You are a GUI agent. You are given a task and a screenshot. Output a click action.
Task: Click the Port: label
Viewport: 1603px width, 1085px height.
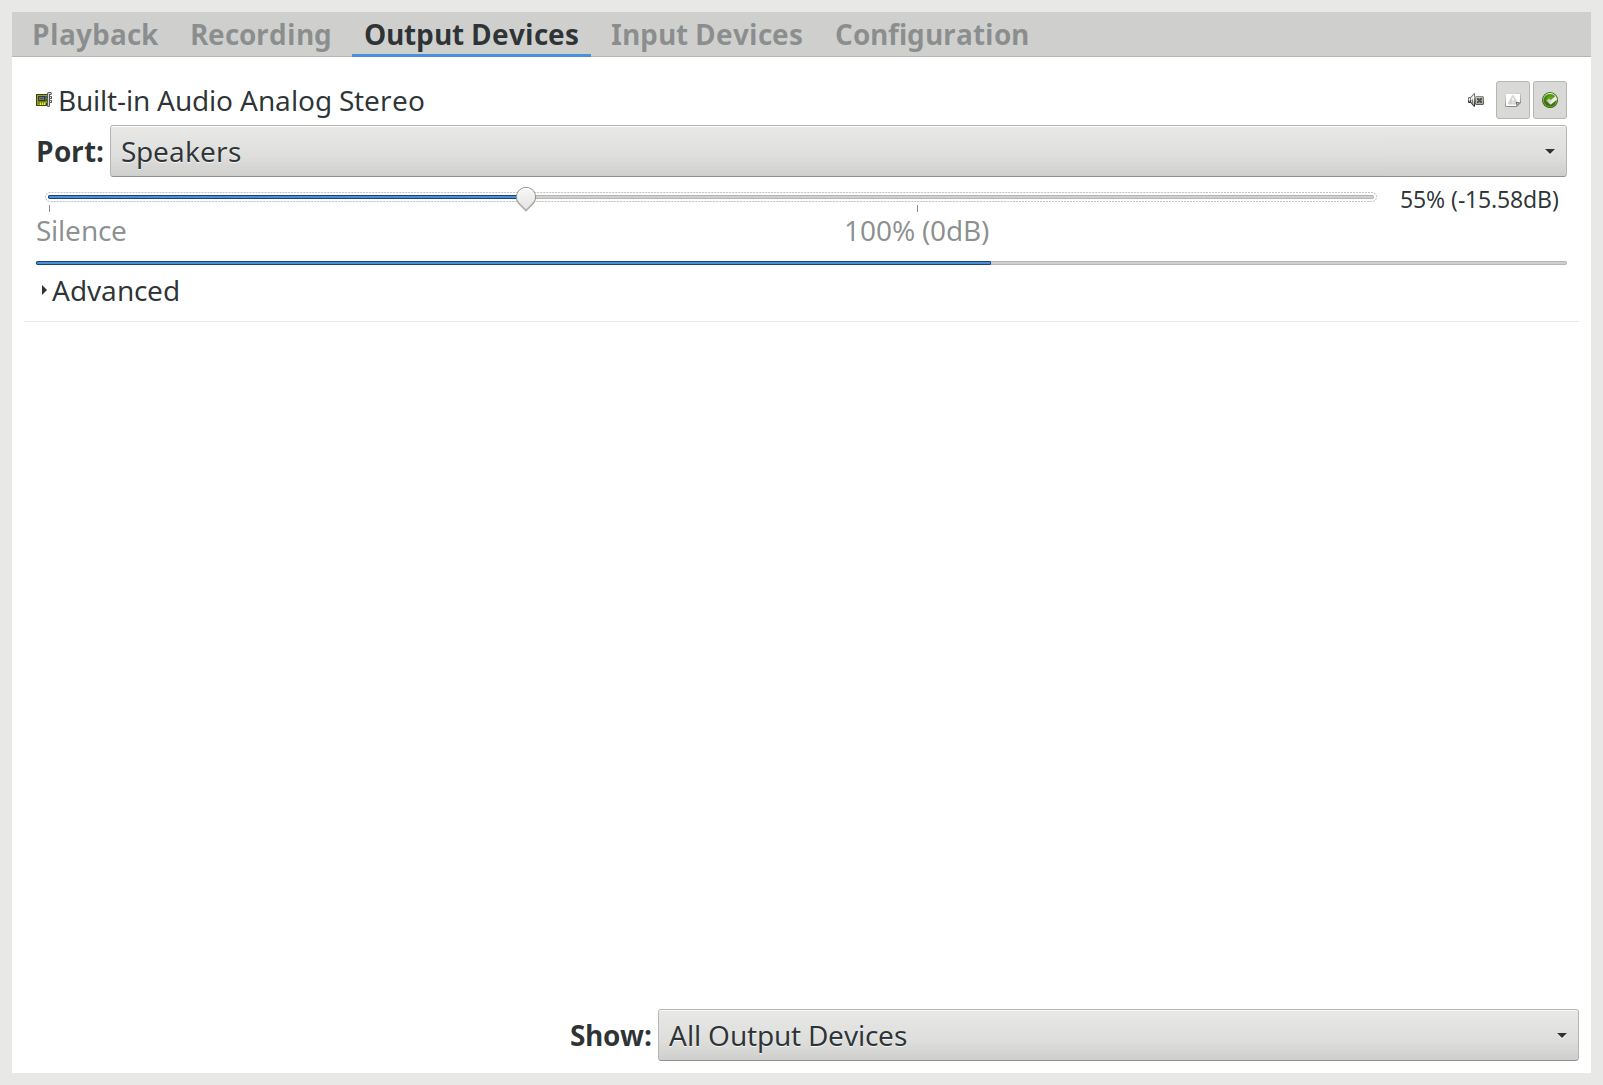coord(70,151)
